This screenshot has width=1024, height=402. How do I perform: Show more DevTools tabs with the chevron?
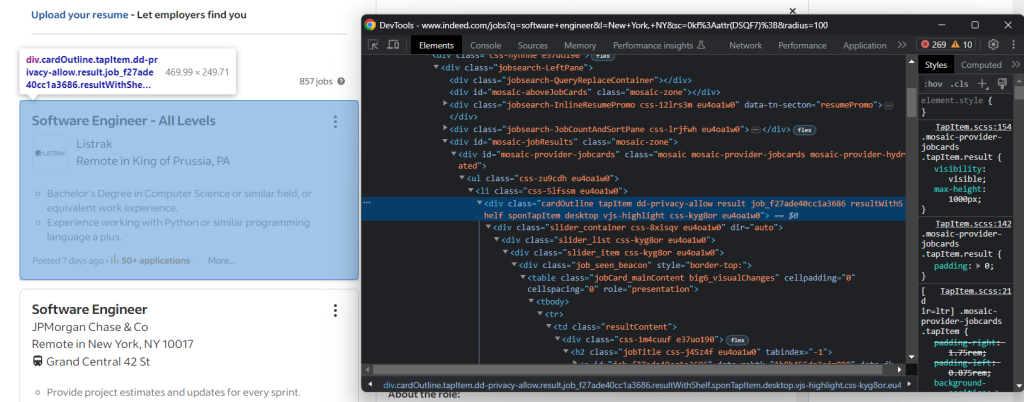(902, 45)
